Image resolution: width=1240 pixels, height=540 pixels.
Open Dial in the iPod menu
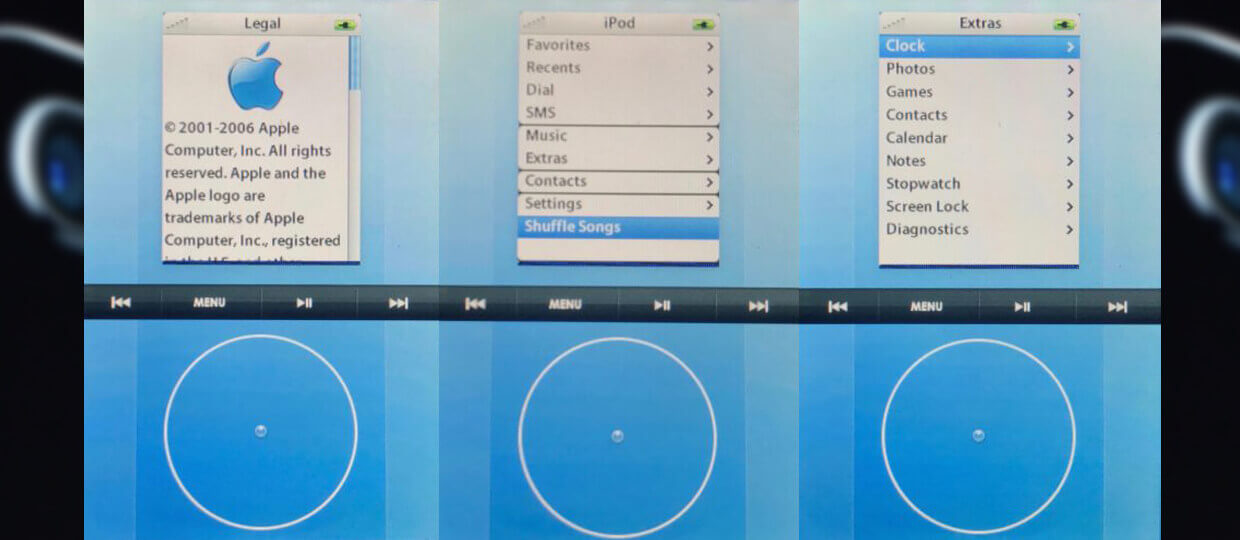(618, 91)
